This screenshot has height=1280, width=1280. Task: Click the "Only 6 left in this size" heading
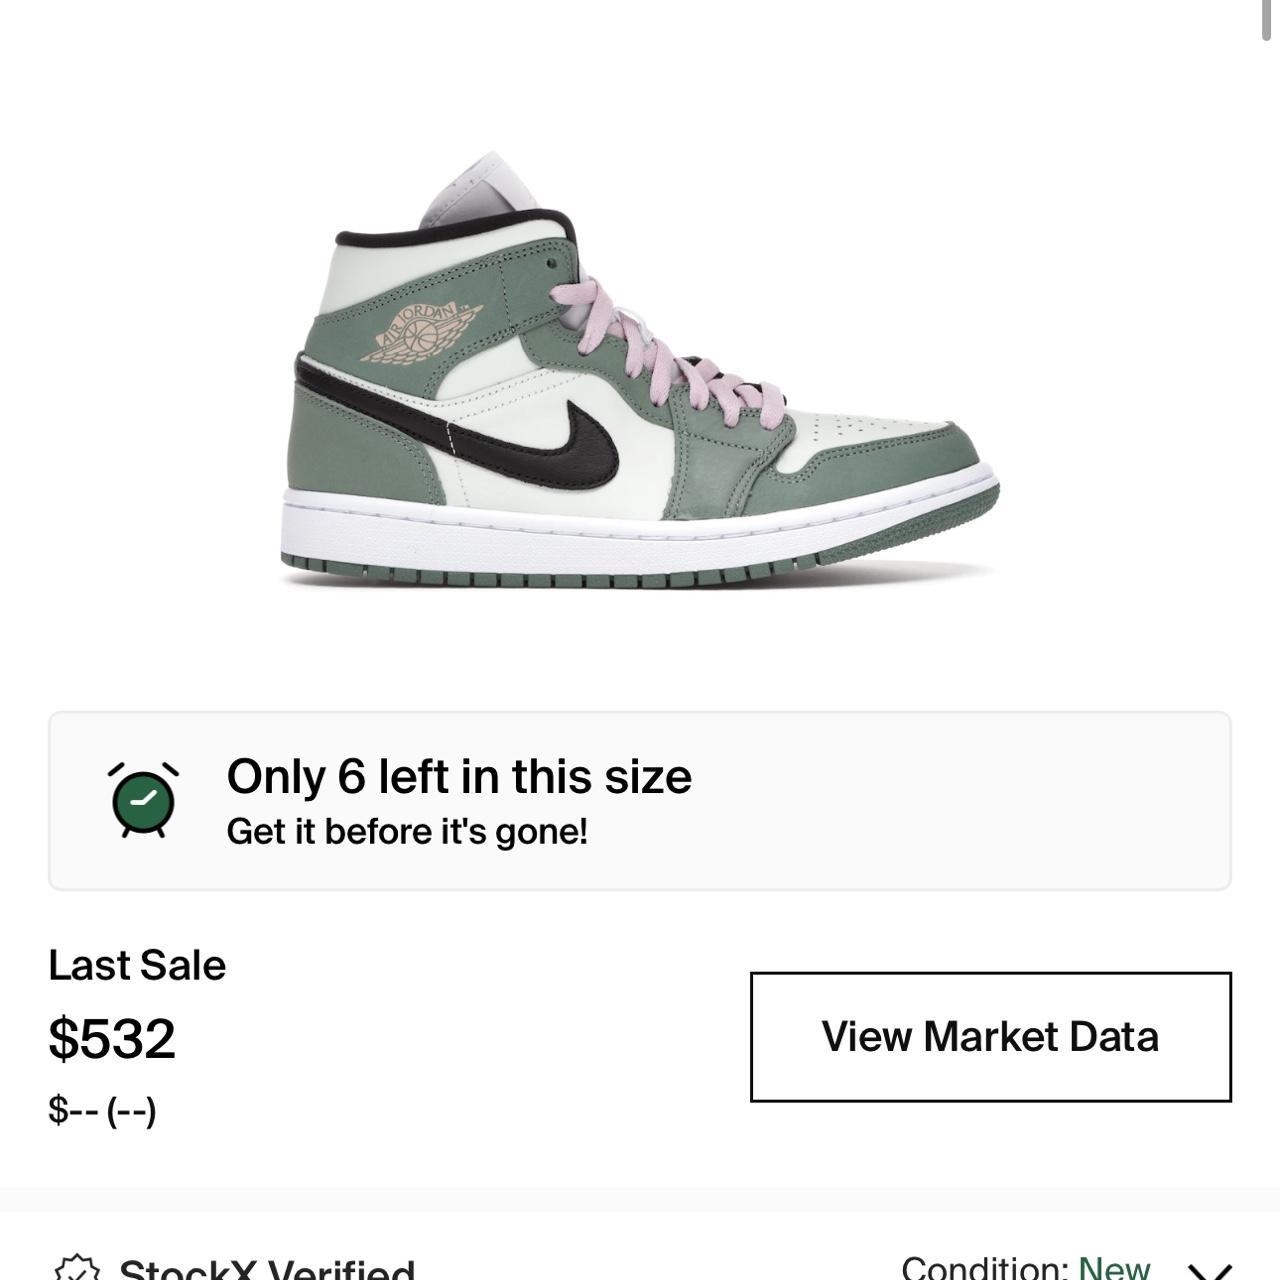coord(459,776)
